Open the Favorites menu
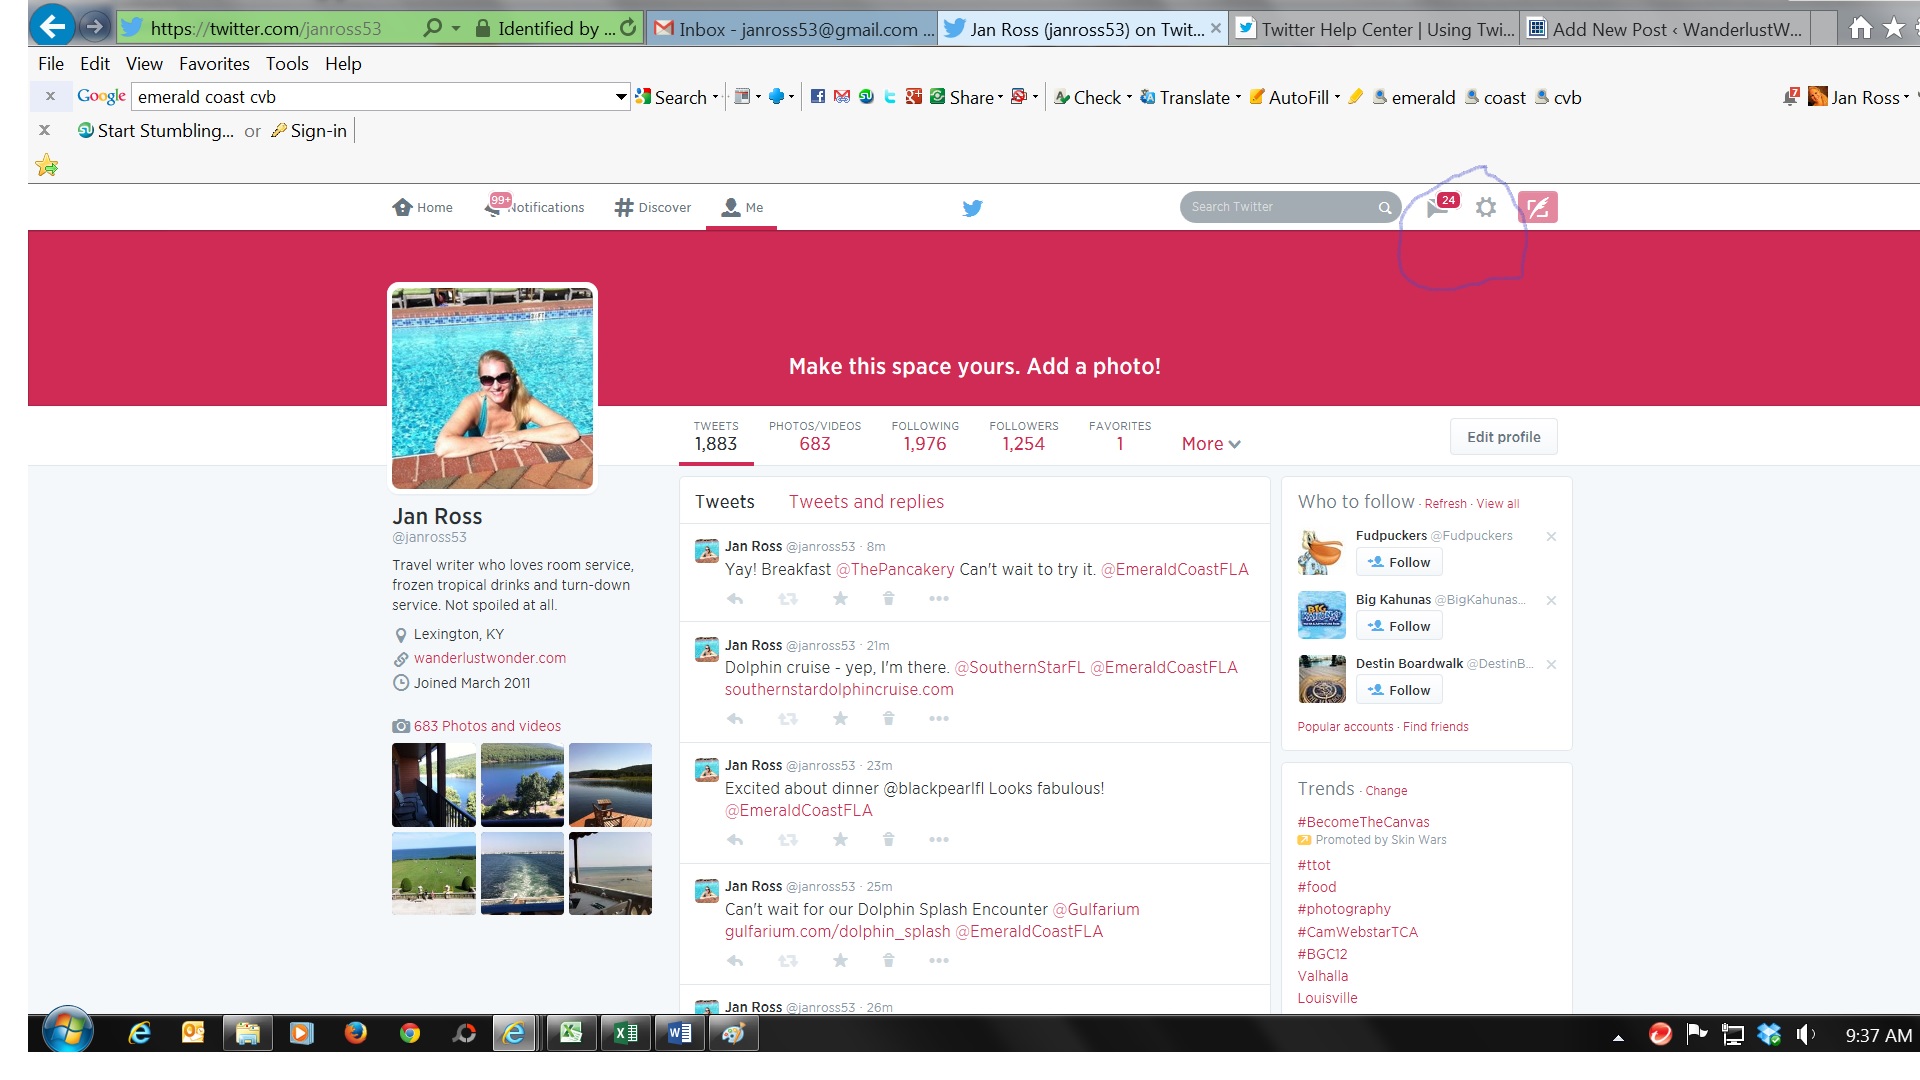1920x1080 pixels. [x=214, y=64]
